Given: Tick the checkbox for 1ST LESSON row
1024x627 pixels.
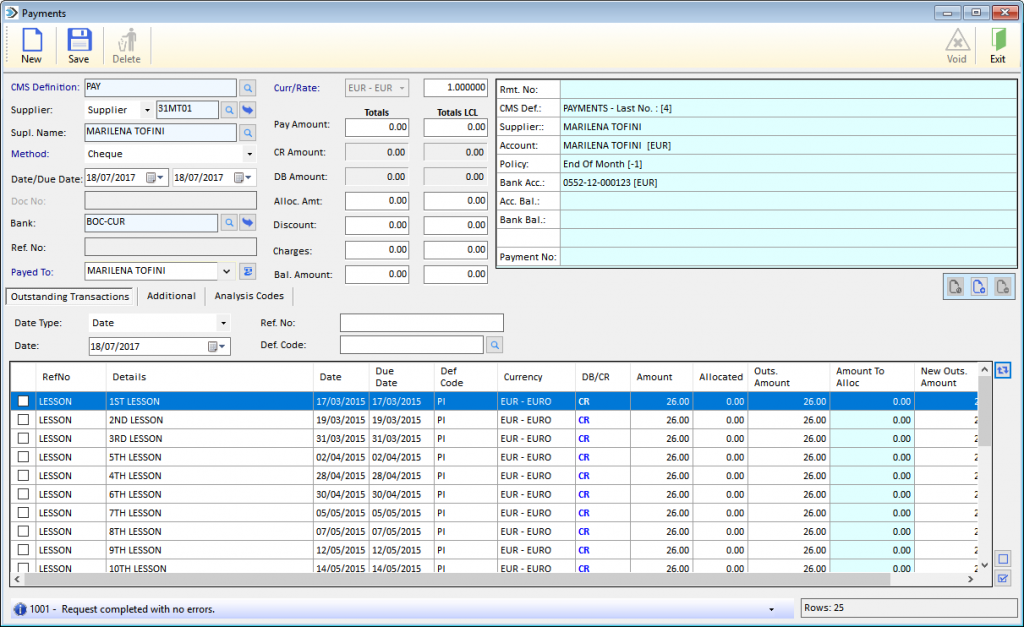Looking at the screenshot, I should [x=24, y=401].
